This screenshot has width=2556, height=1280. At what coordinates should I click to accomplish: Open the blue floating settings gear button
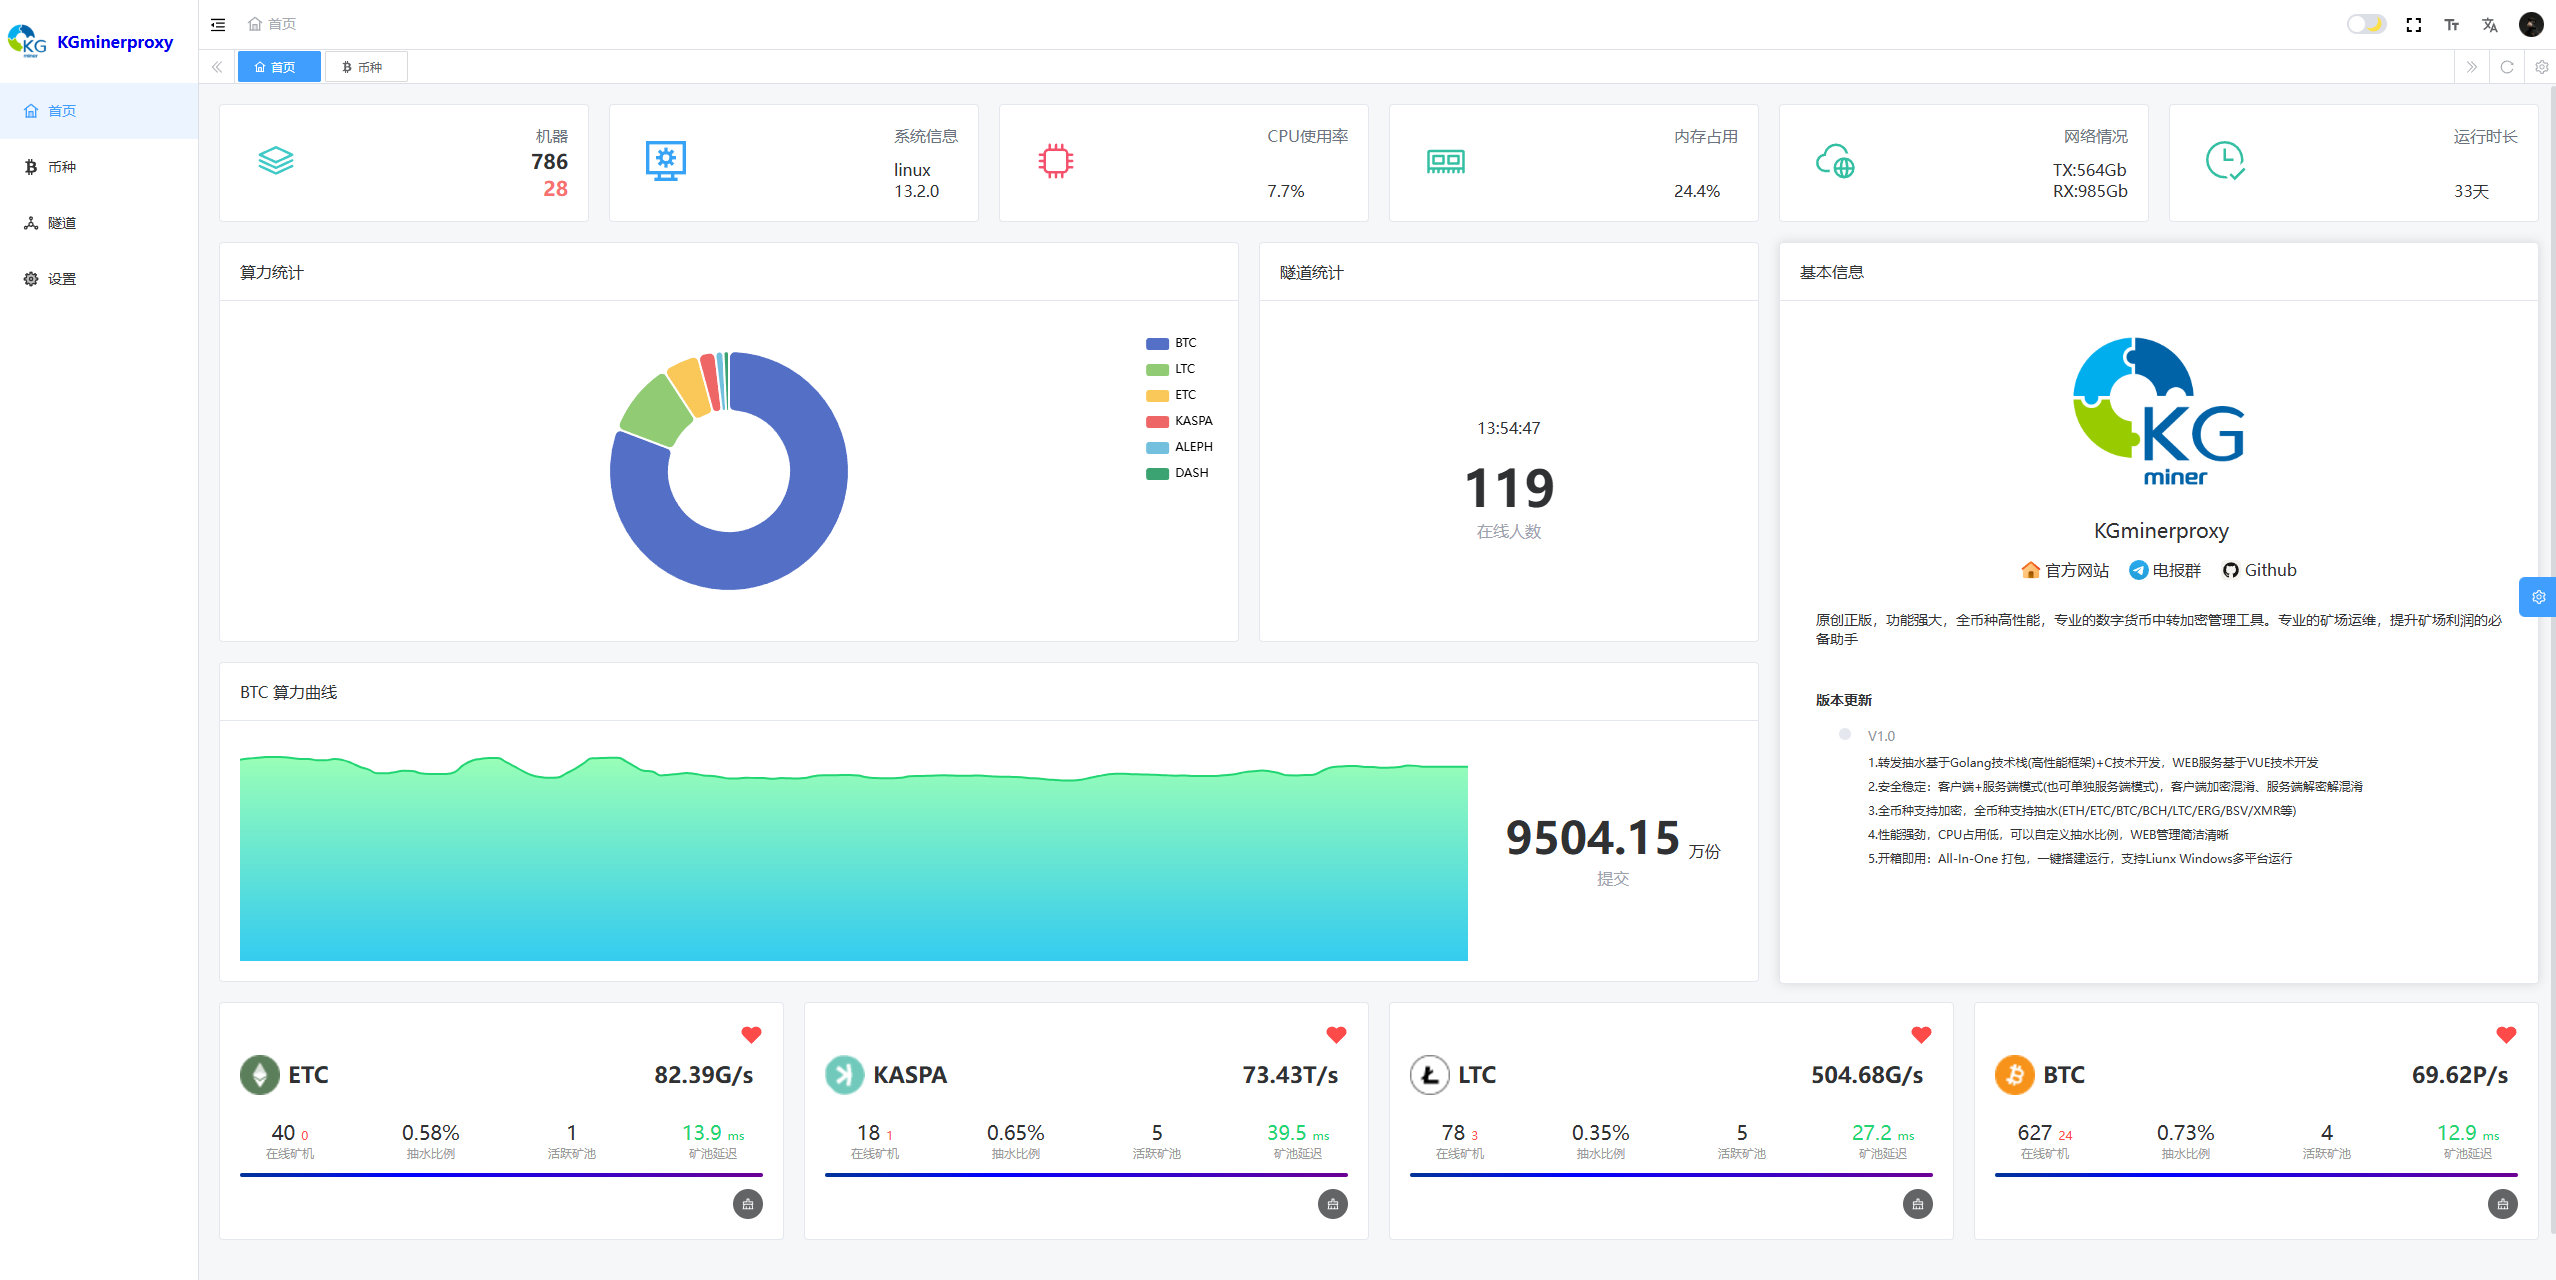pyautogui.click(x=2538, y=597)
